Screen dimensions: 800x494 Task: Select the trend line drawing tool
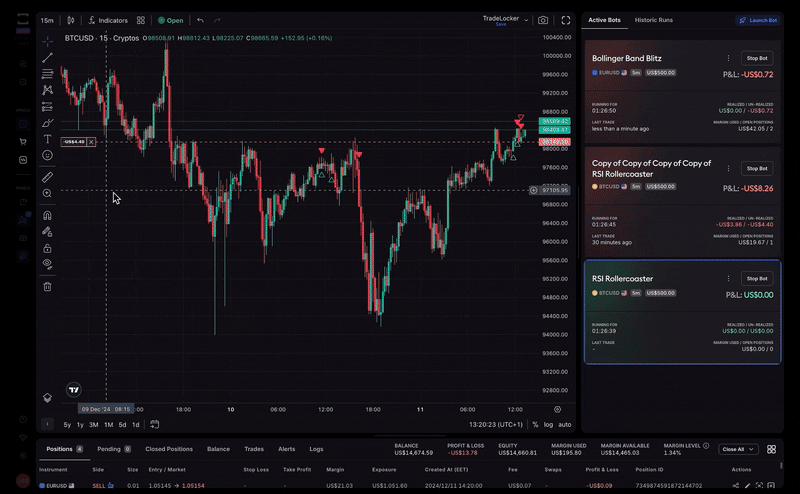tap(47, 58)
